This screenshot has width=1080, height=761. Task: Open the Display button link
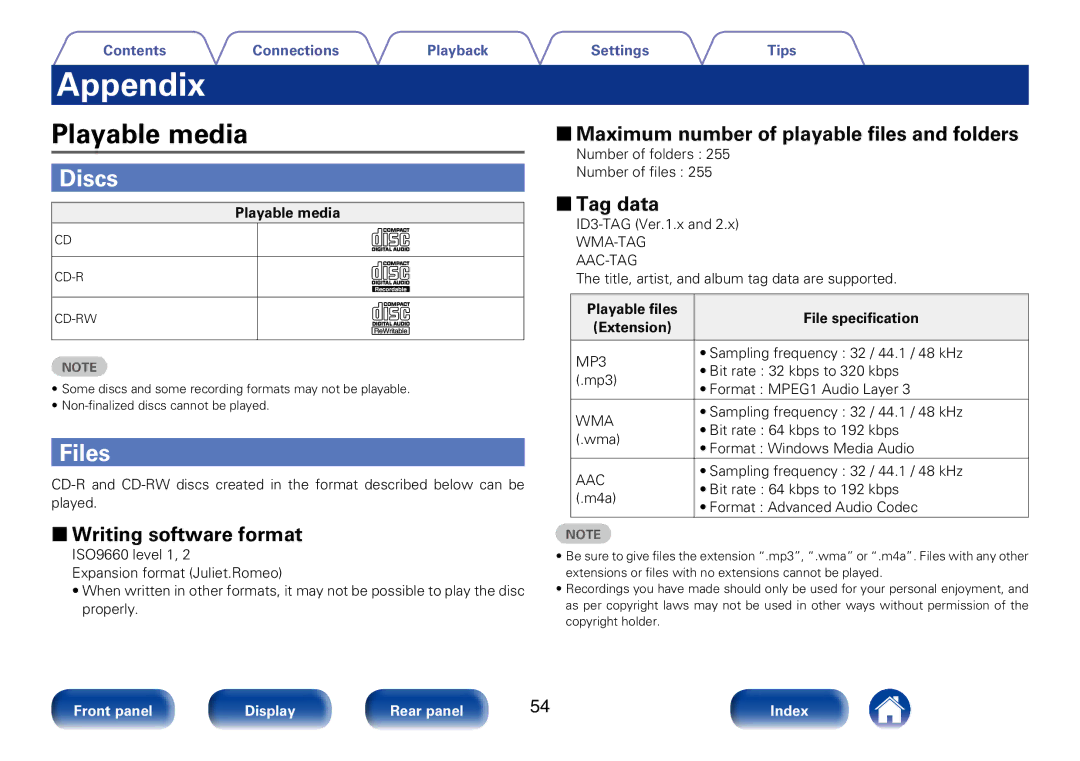point(270,709)
